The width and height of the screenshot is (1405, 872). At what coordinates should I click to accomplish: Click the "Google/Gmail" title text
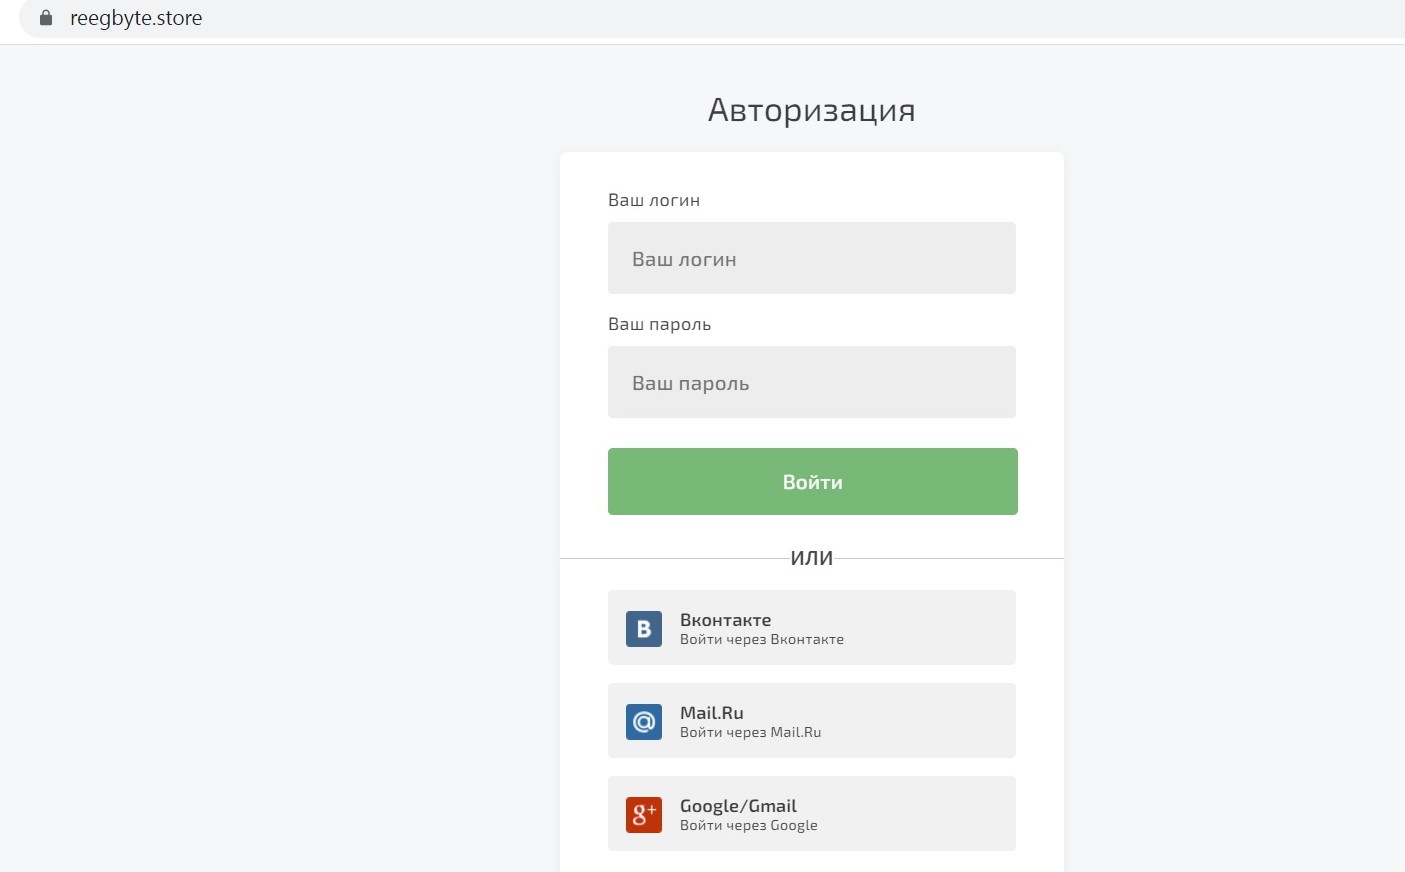click(x=738, y=806)
